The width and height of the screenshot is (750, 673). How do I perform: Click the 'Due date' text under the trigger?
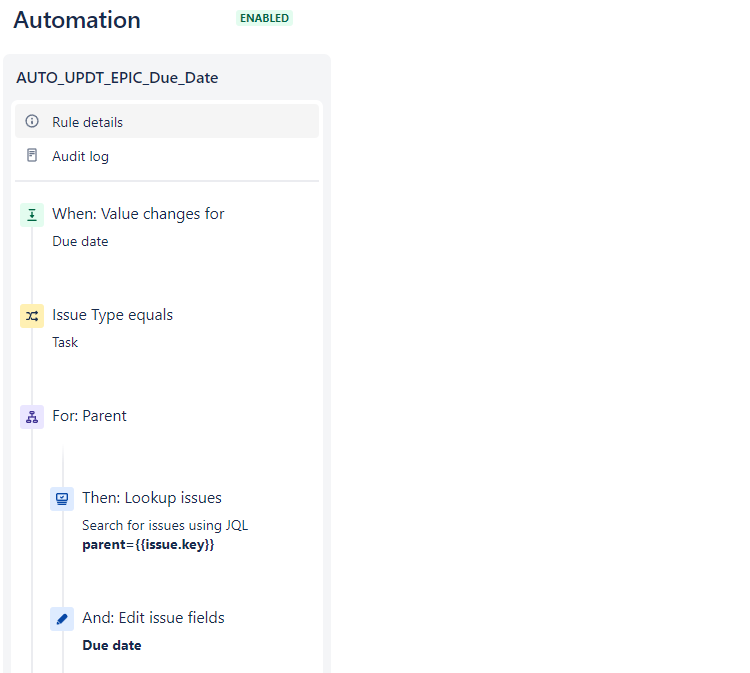tap(80, 242)
